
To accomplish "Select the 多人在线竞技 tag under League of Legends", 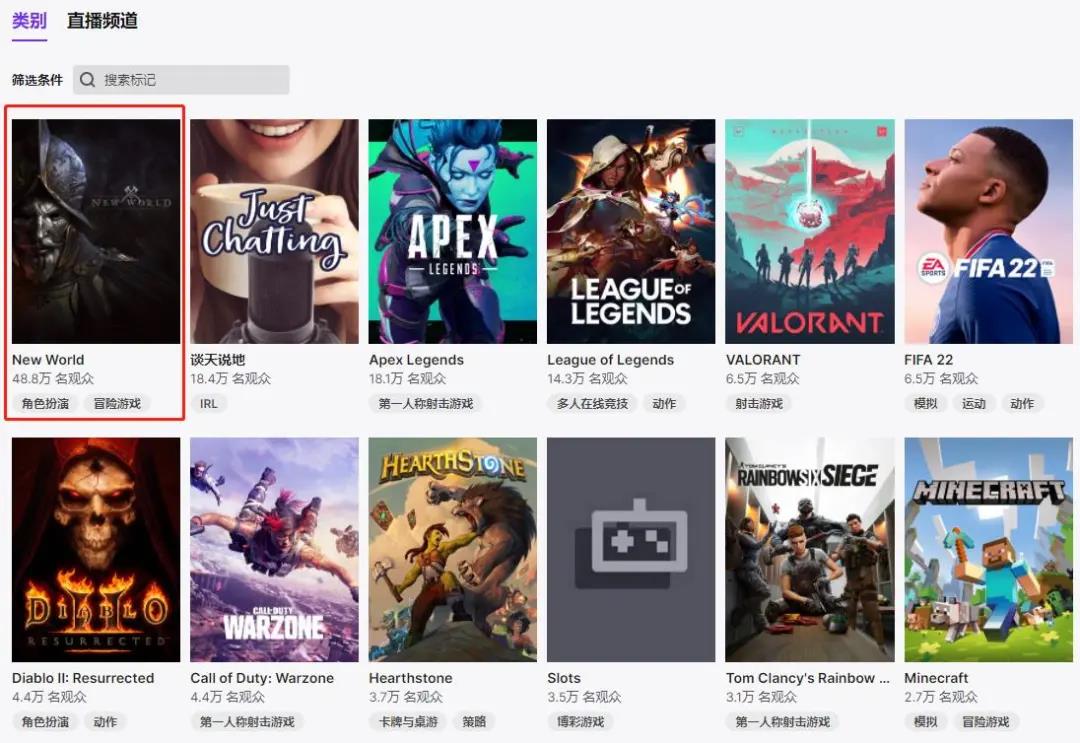I will tap(593, 404).
